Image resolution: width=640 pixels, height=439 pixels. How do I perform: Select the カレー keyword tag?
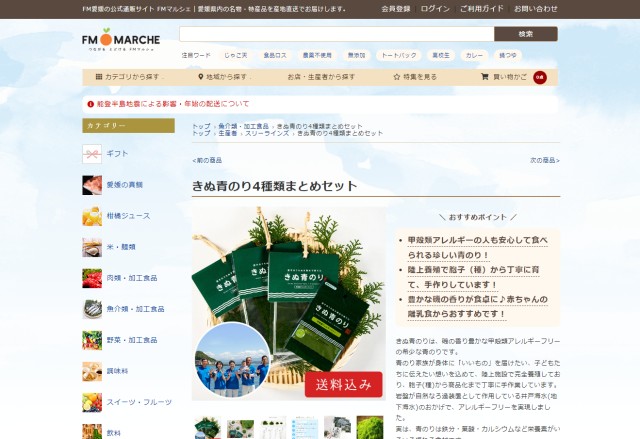474,55
